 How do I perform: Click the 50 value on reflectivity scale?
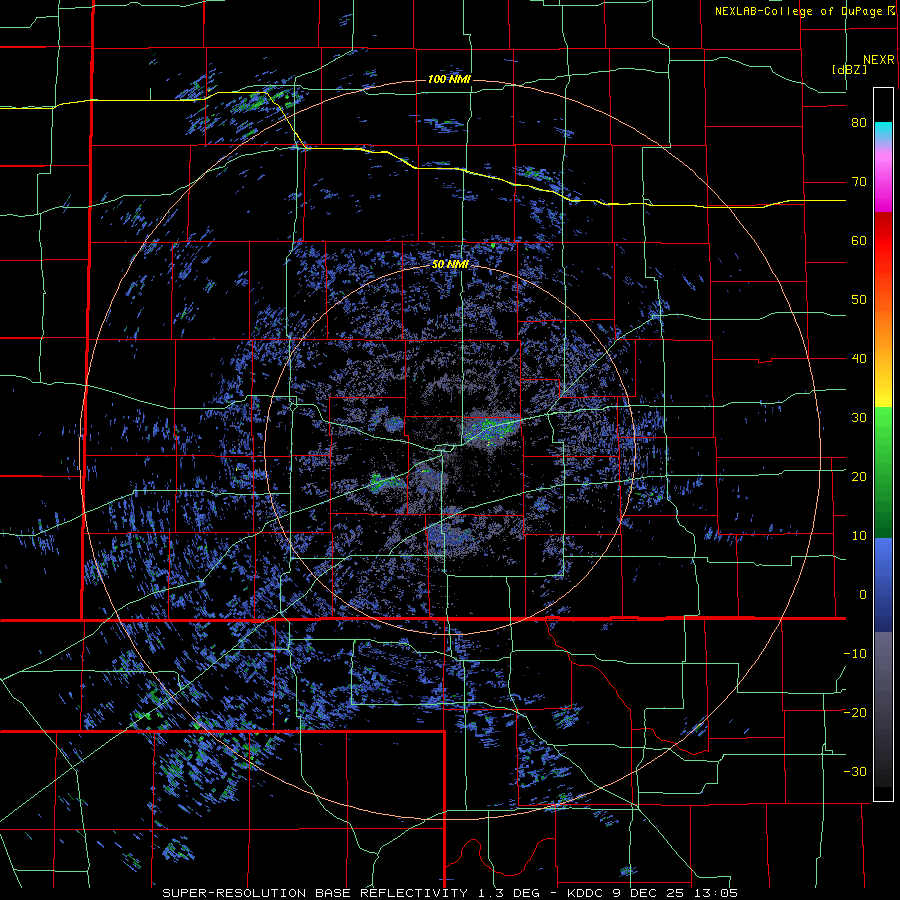click(x=859, y=300)
